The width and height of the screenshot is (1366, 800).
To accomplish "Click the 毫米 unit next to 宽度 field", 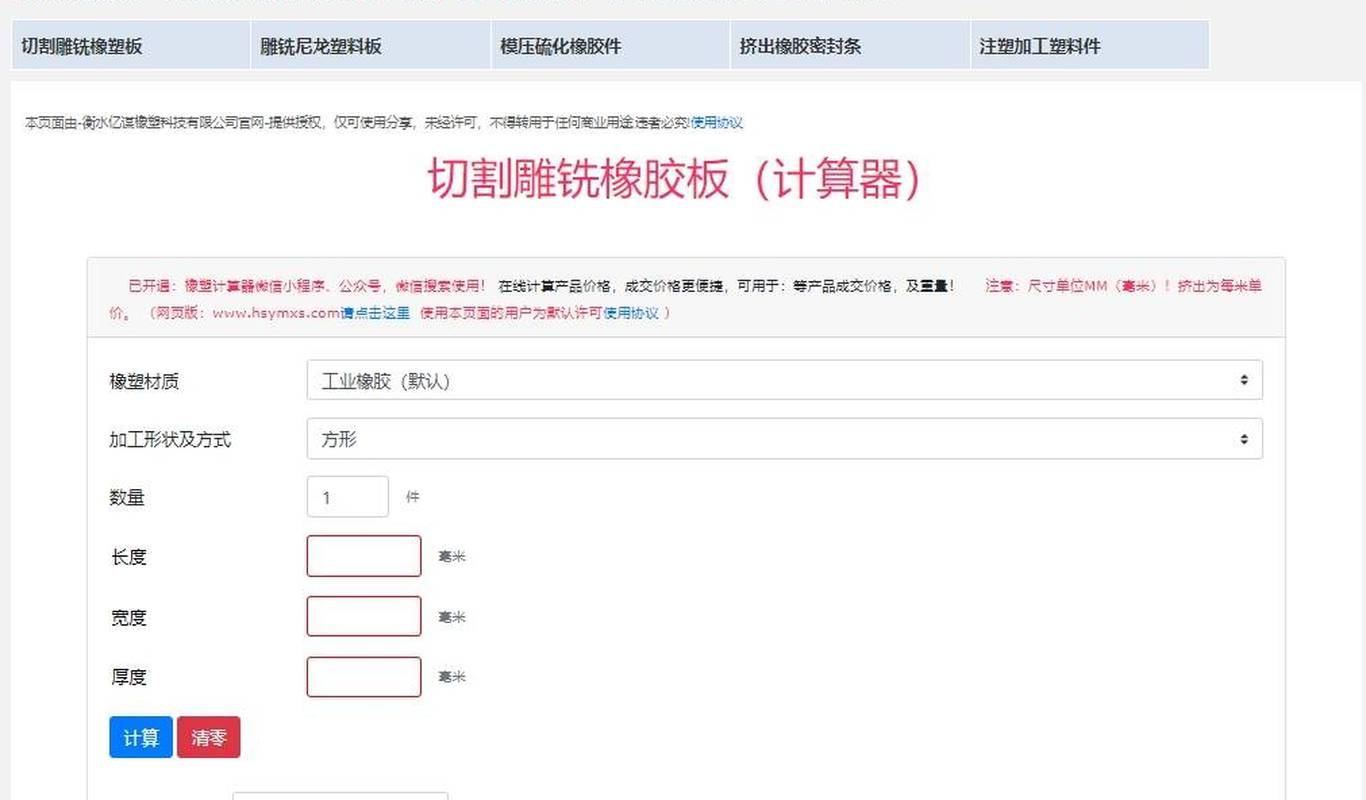I will 452,618.
